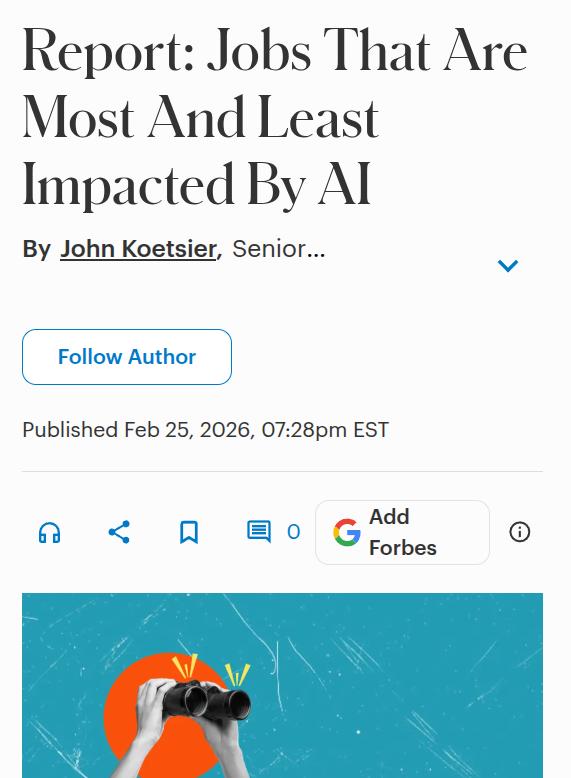The image size is (571, 778).
Task: Select the Published Feb 25, 2026 timestamp
Action: coord(205,430)
